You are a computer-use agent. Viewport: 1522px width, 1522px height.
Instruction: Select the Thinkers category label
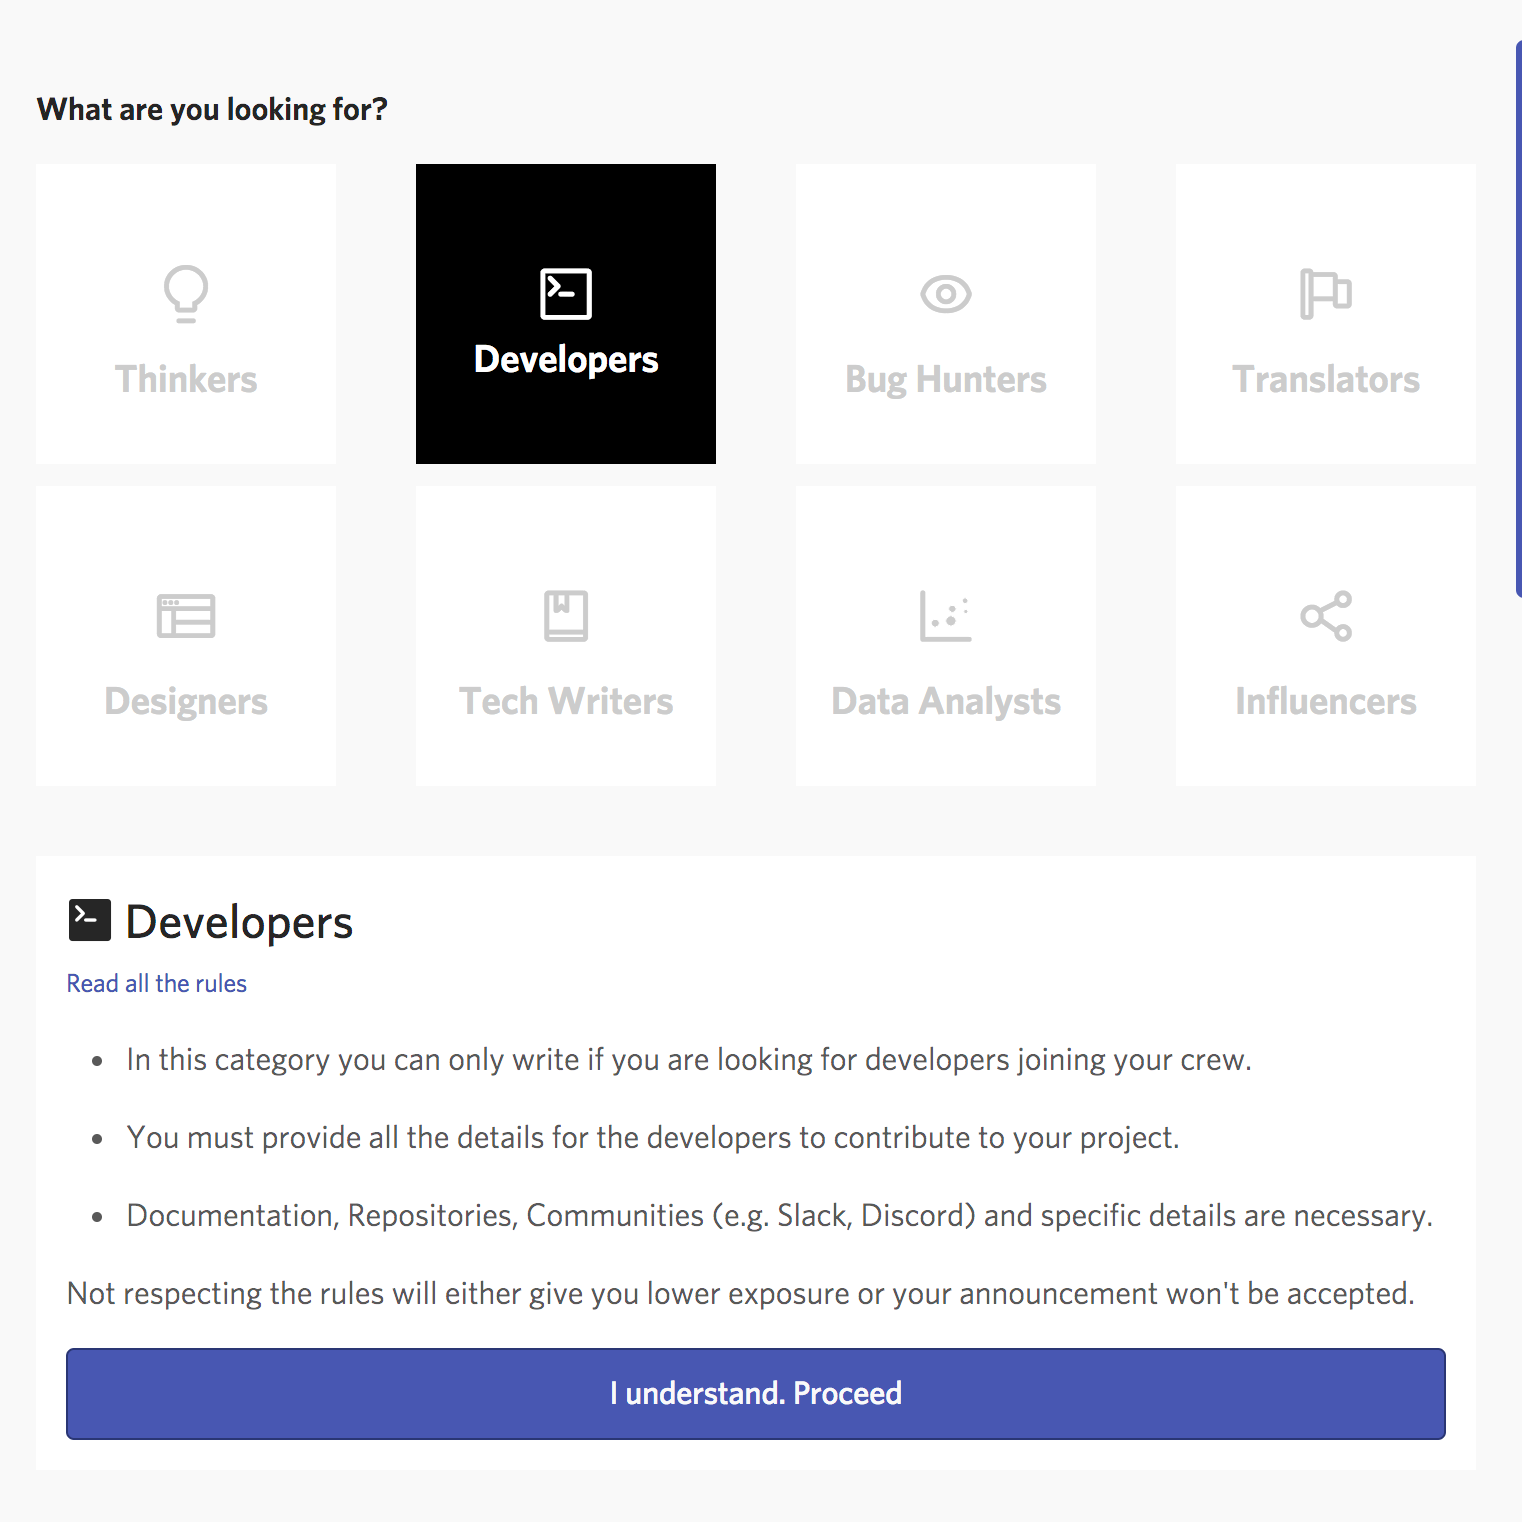click(x=186, y=380)
